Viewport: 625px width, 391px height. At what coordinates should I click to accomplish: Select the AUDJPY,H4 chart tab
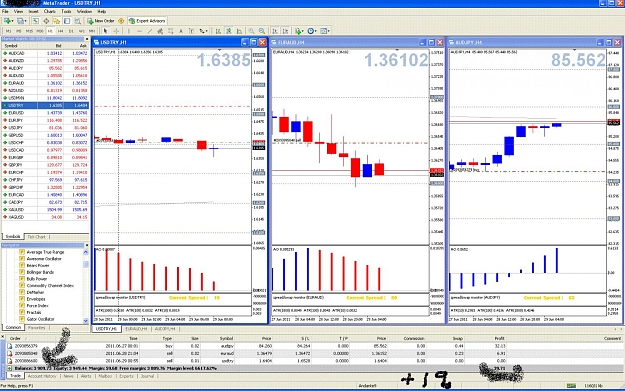pyautogui.click(x=165, y=329)
